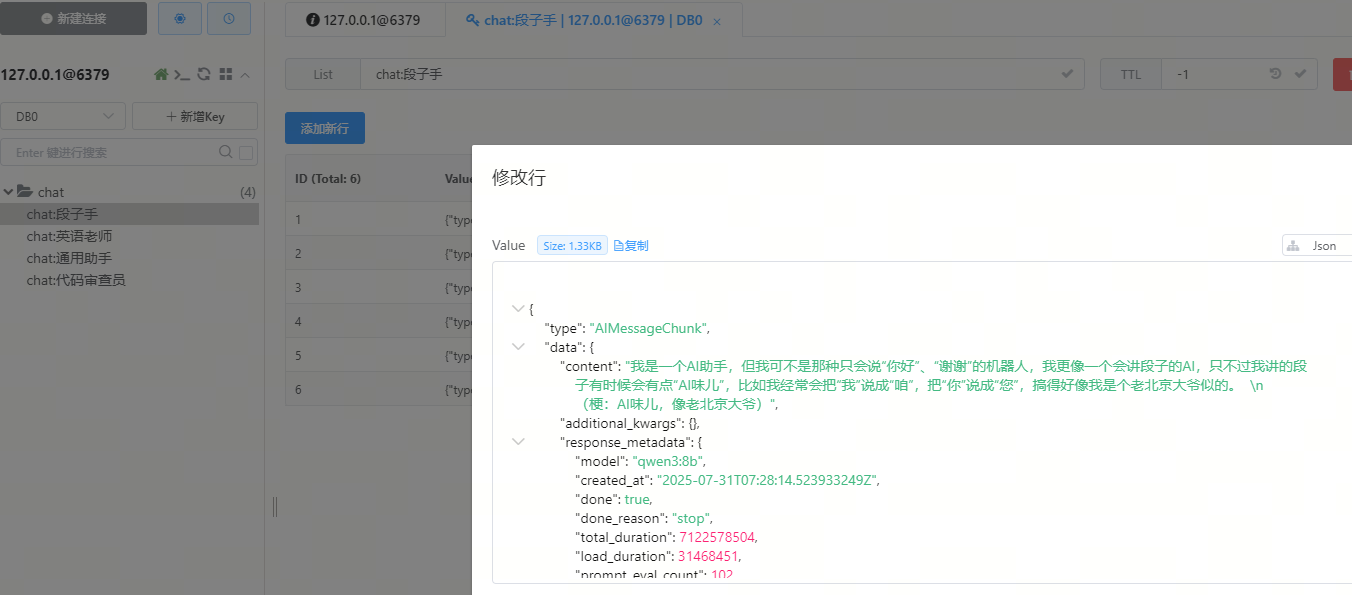Screen dimensions: 1352x595
Task: Click the 修改行 dialog title
Action: [x=519, y=178]
